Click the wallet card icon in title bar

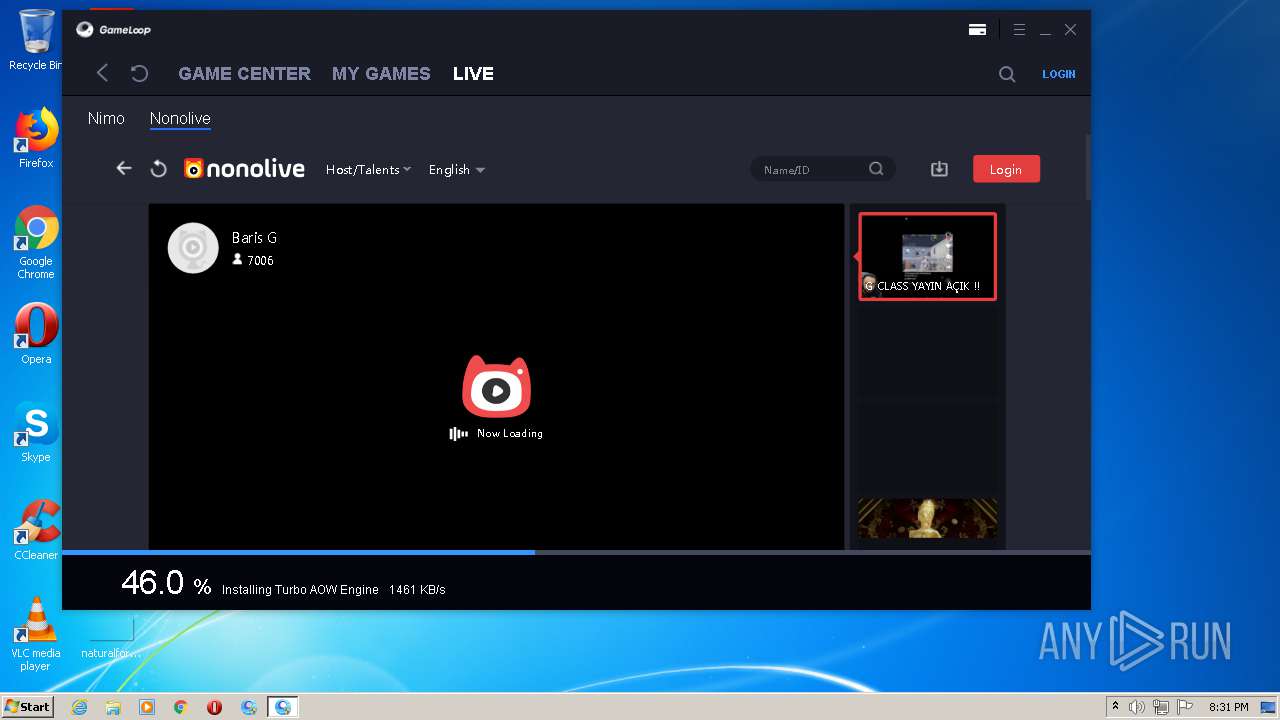point(977,30)
